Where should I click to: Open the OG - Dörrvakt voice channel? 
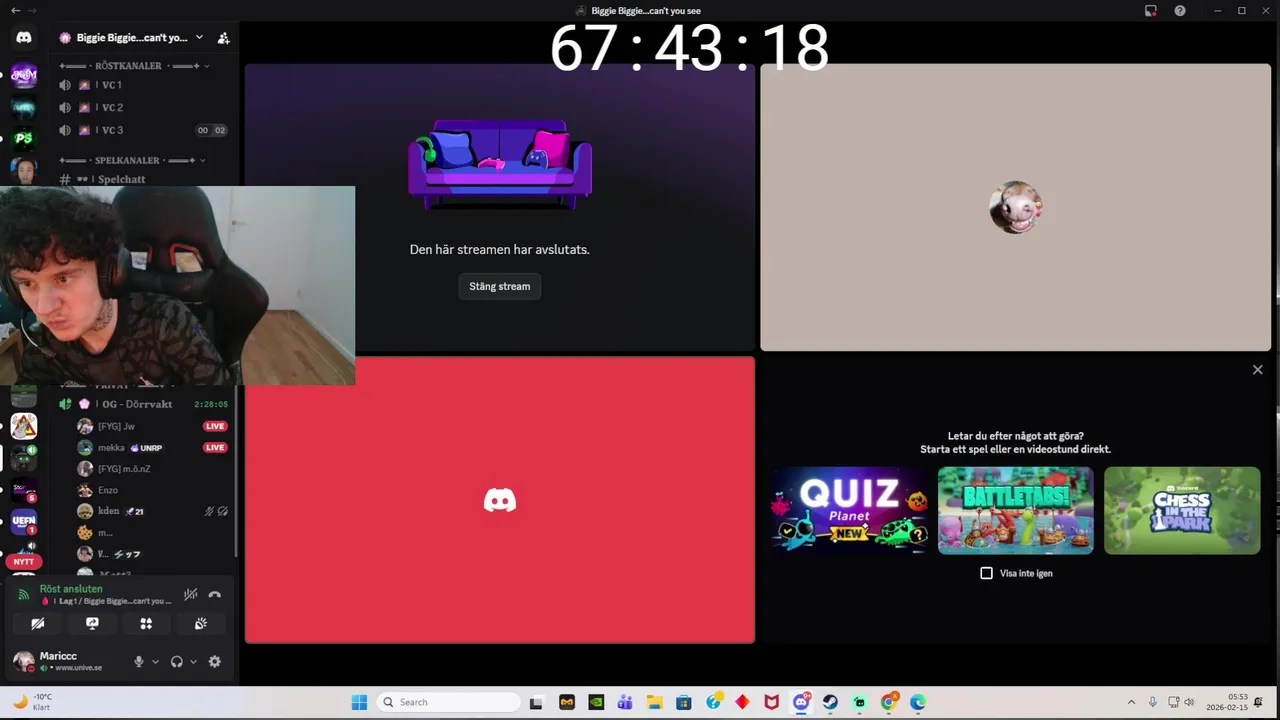(143, 404)
